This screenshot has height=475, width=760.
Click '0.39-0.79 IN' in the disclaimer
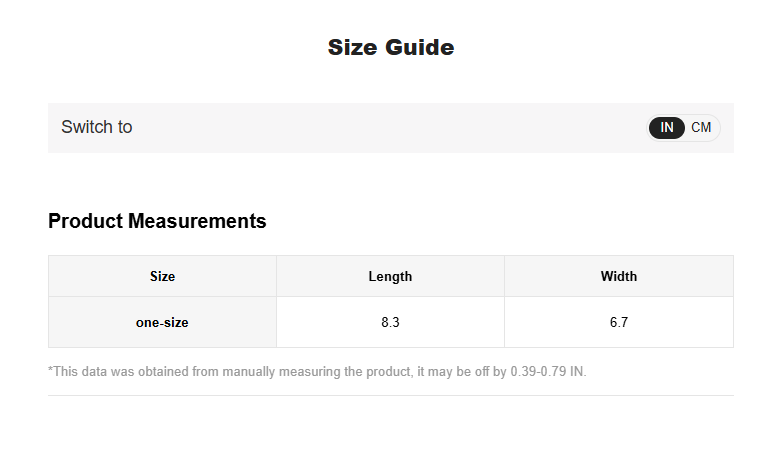[x=548, y=372]
